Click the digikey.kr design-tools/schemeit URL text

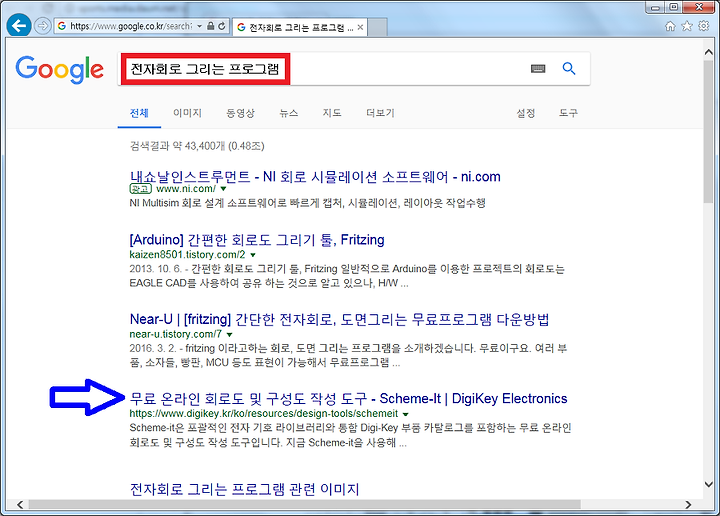pyautogui.click(x=264, y=414)
